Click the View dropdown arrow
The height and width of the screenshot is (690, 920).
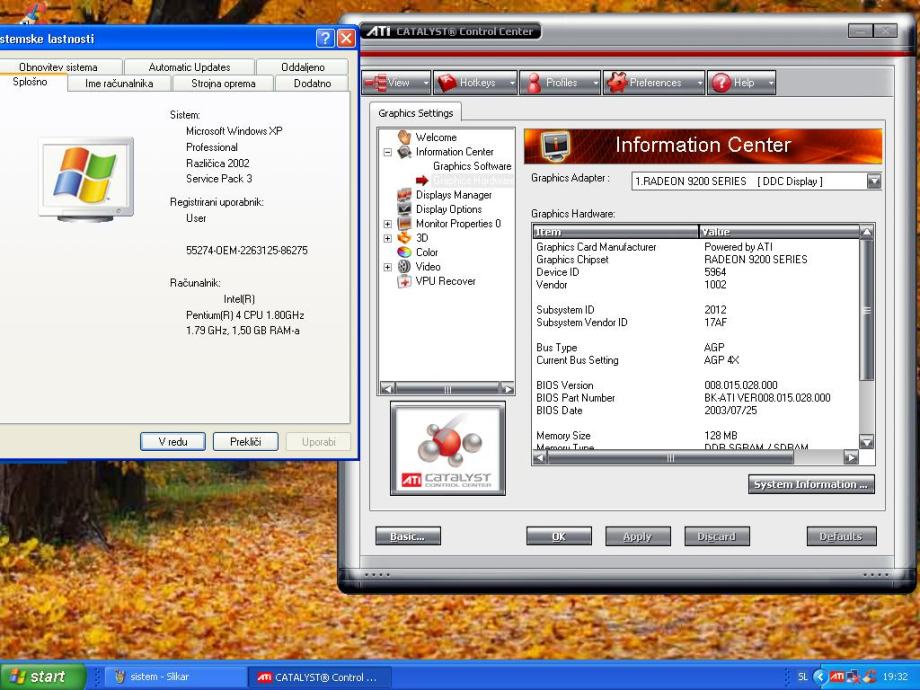[x=426, y=83]
